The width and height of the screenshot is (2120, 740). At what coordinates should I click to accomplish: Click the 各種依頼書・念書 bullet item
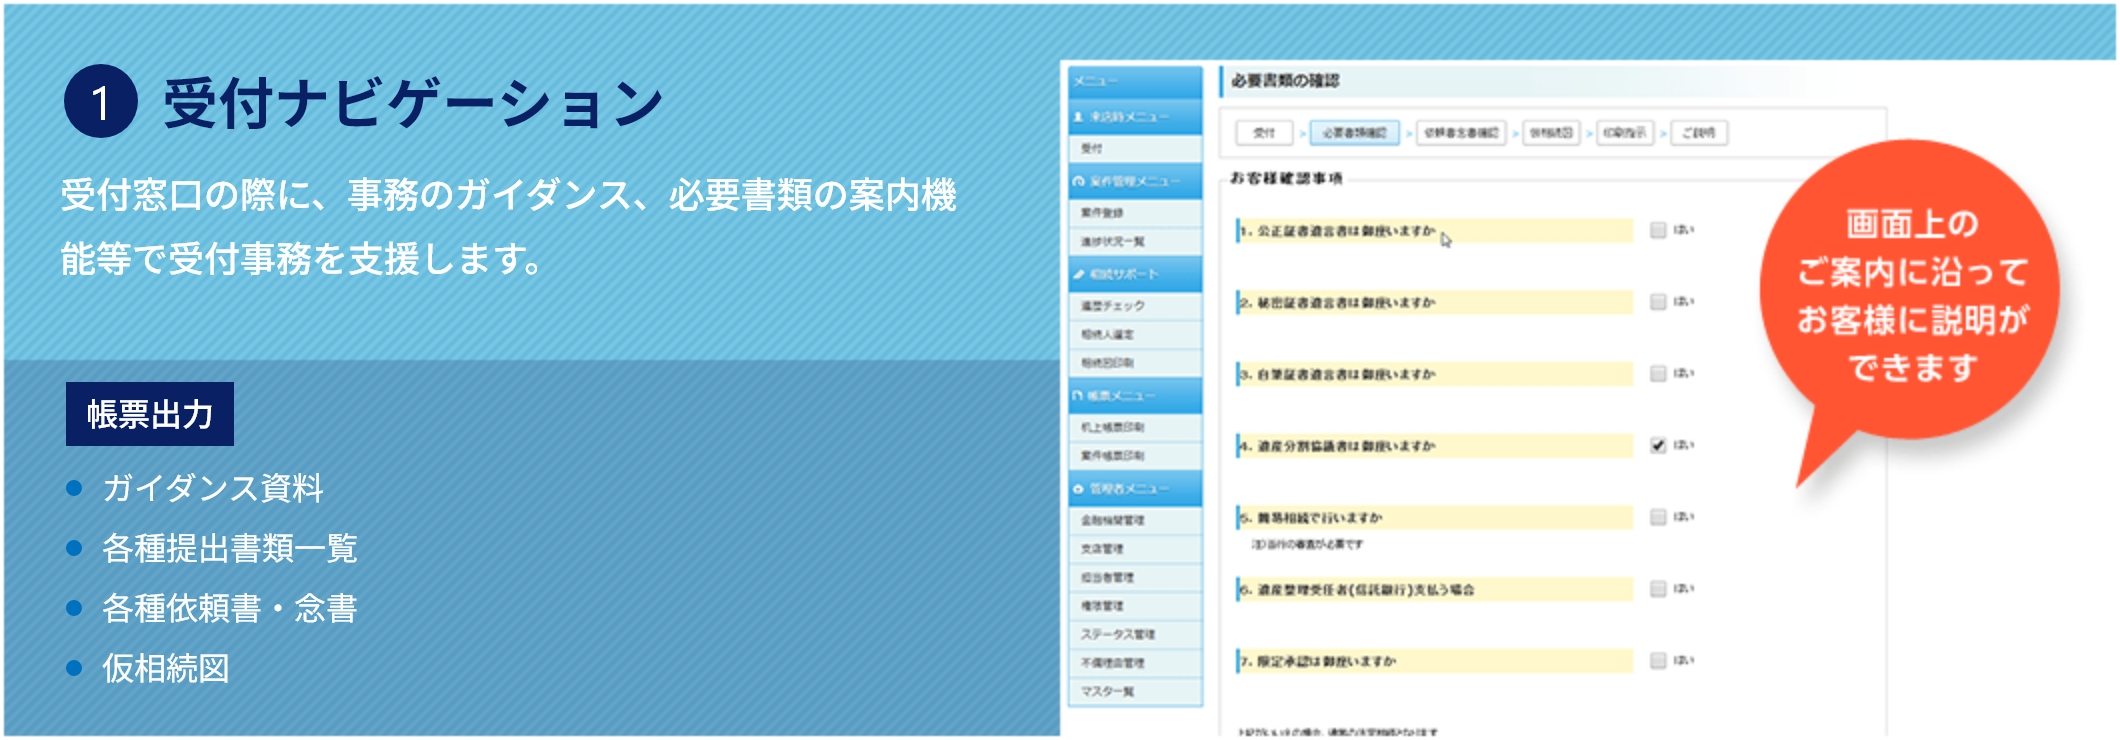click(229, 608)
